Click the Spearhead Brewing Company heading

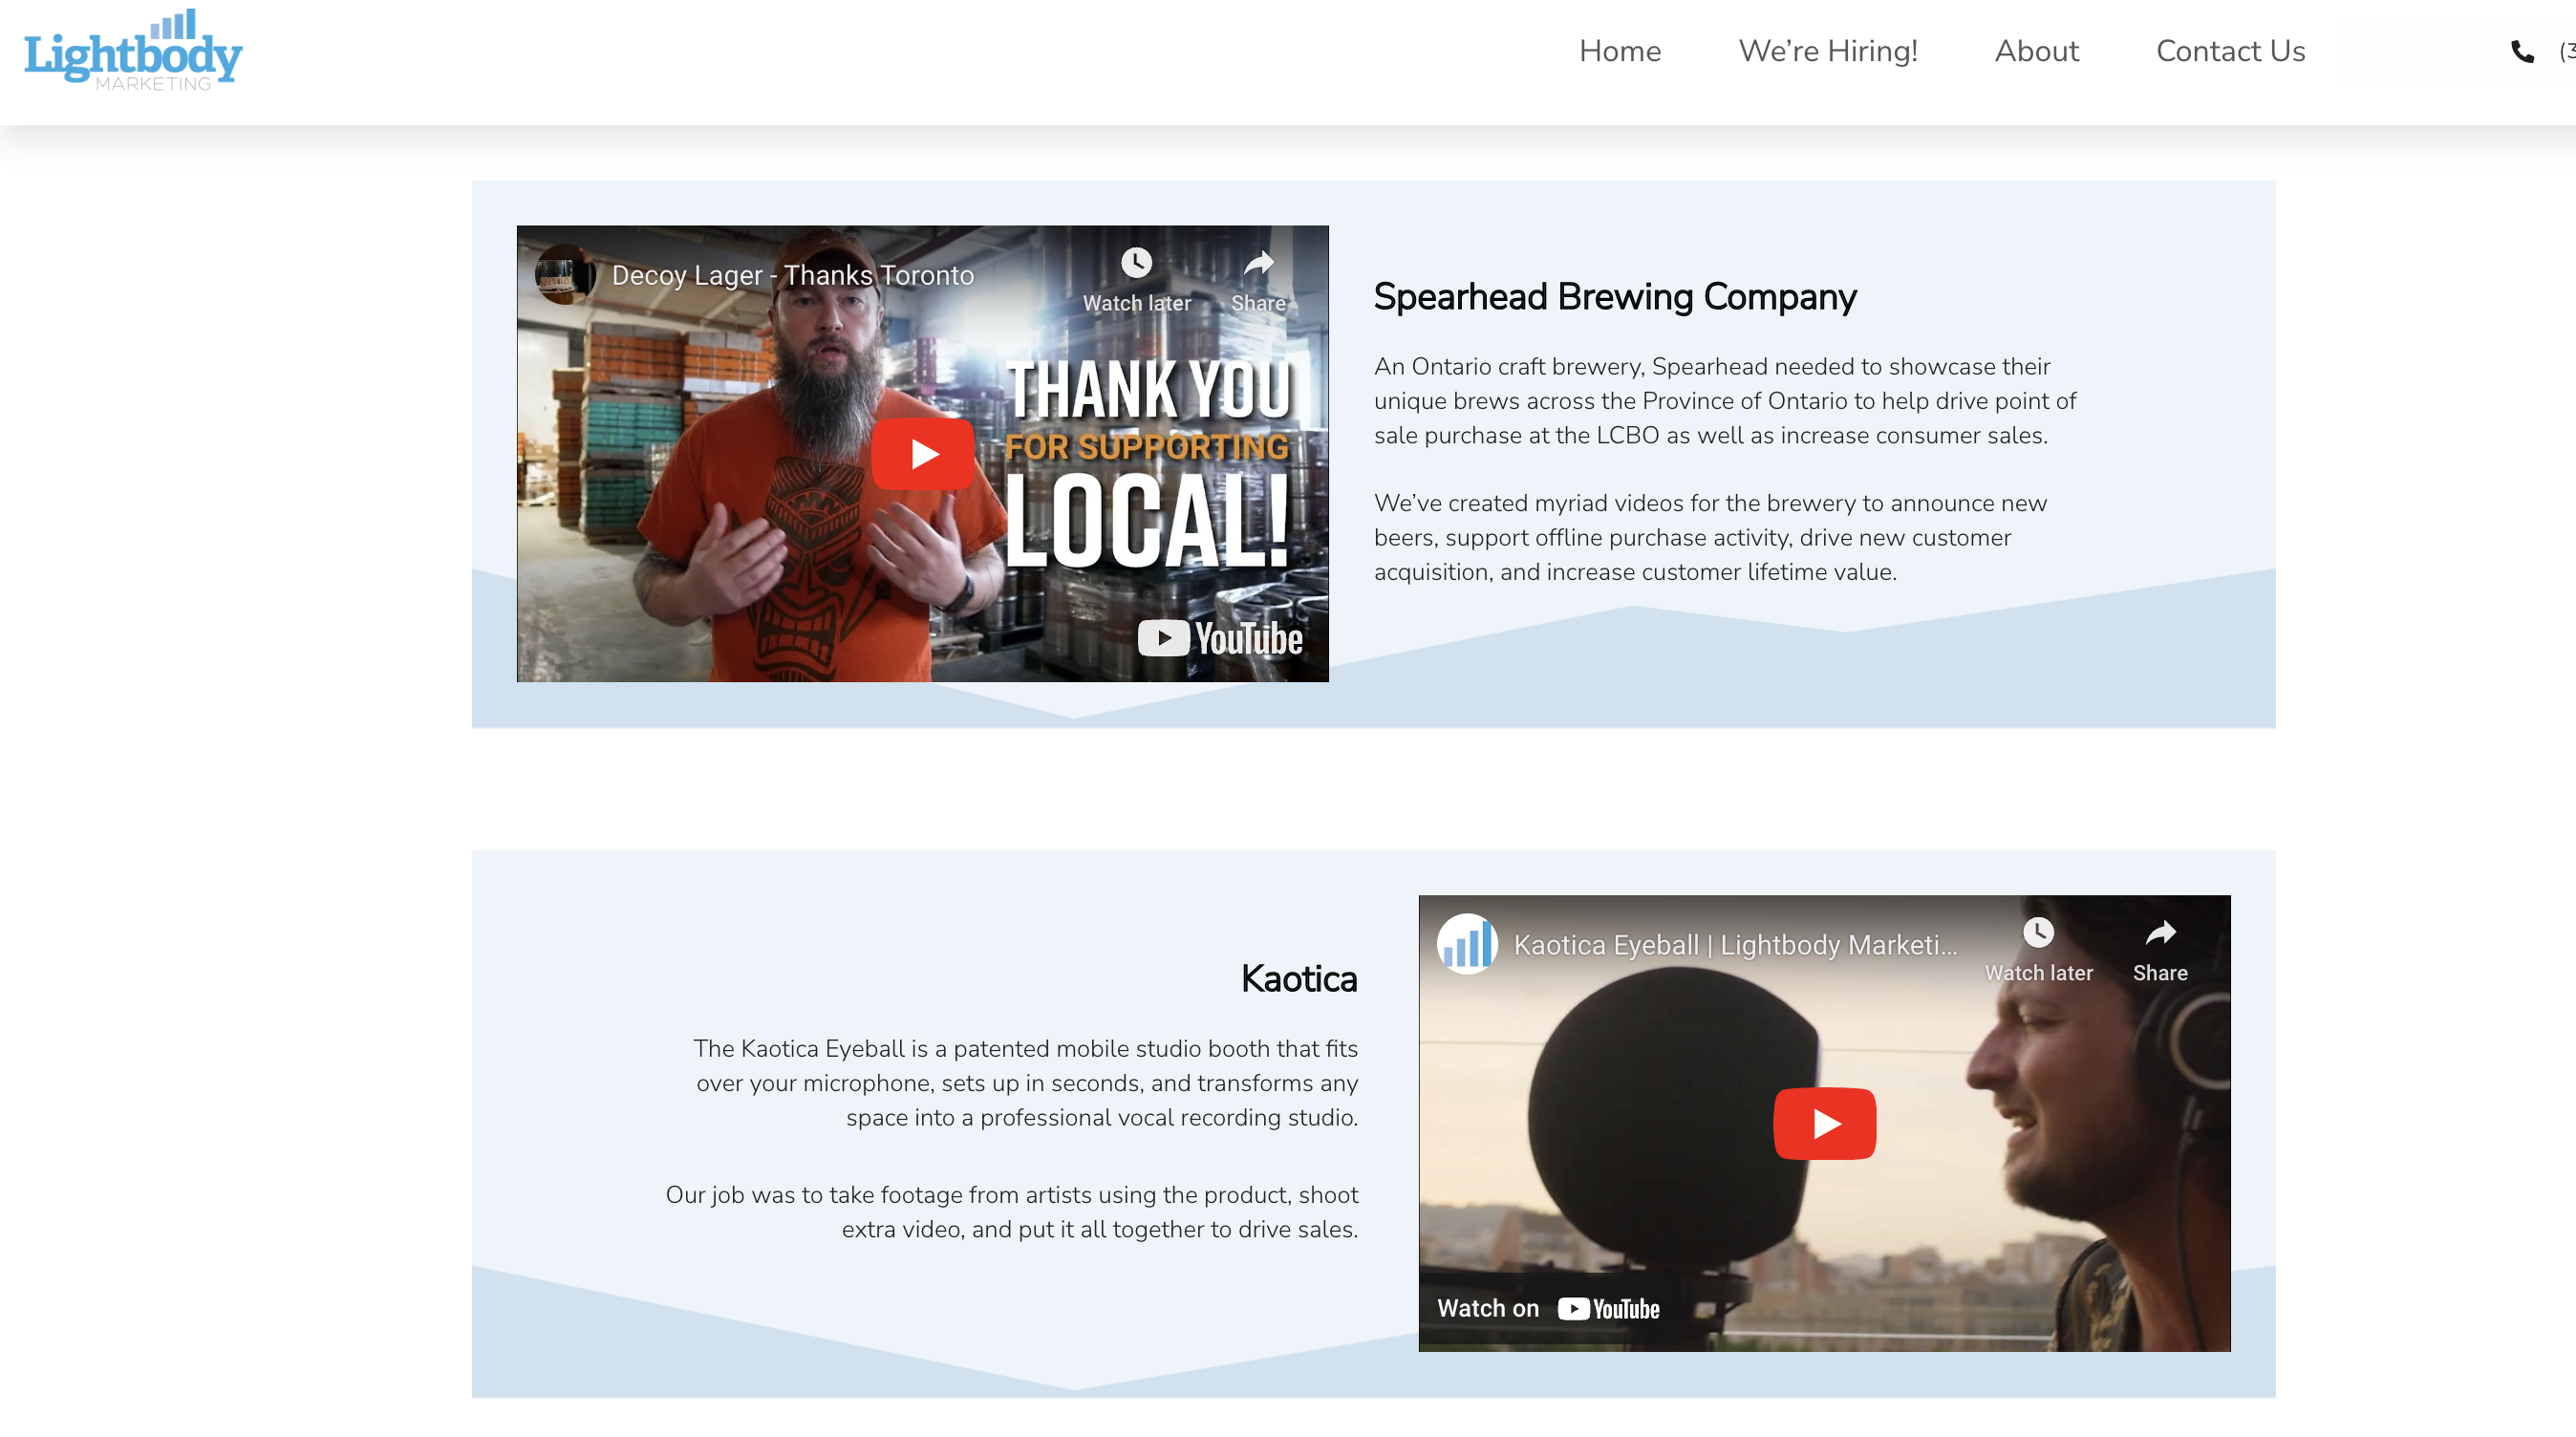click(1614, 297)
